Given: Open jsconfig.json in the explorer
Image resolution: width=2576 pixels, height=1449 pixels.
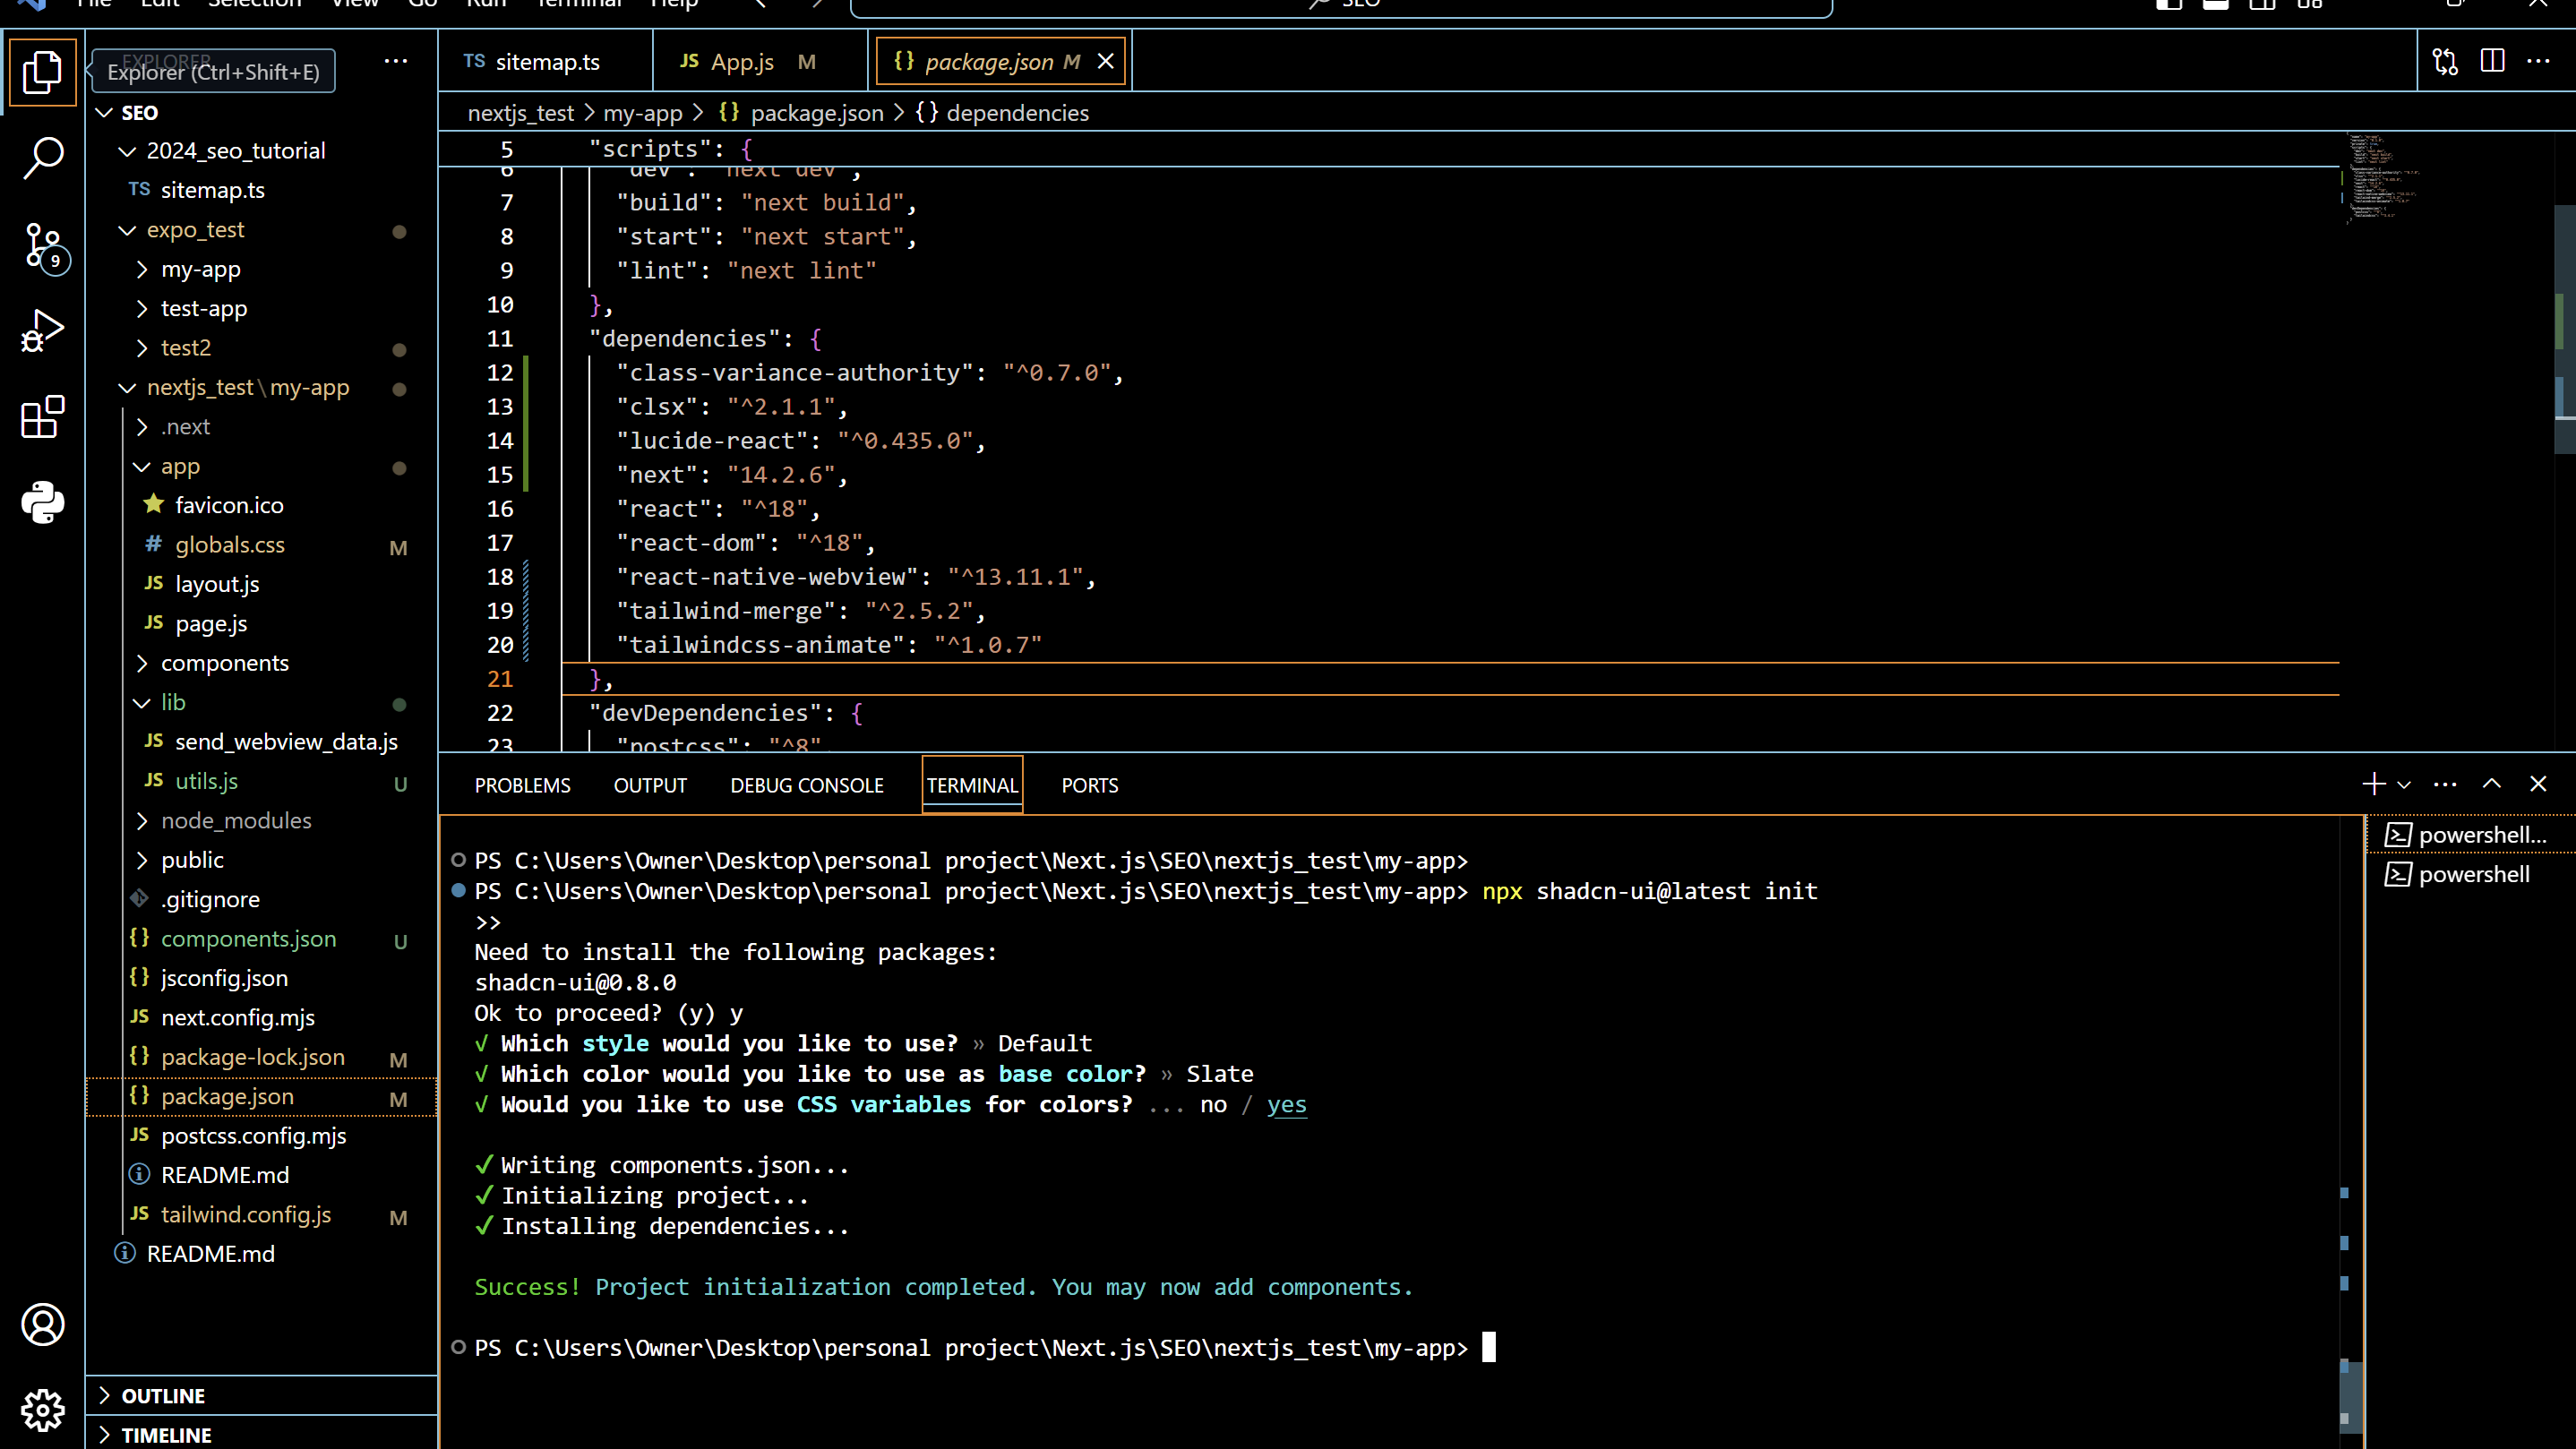Looking at the screenshot, I should 262,978.
